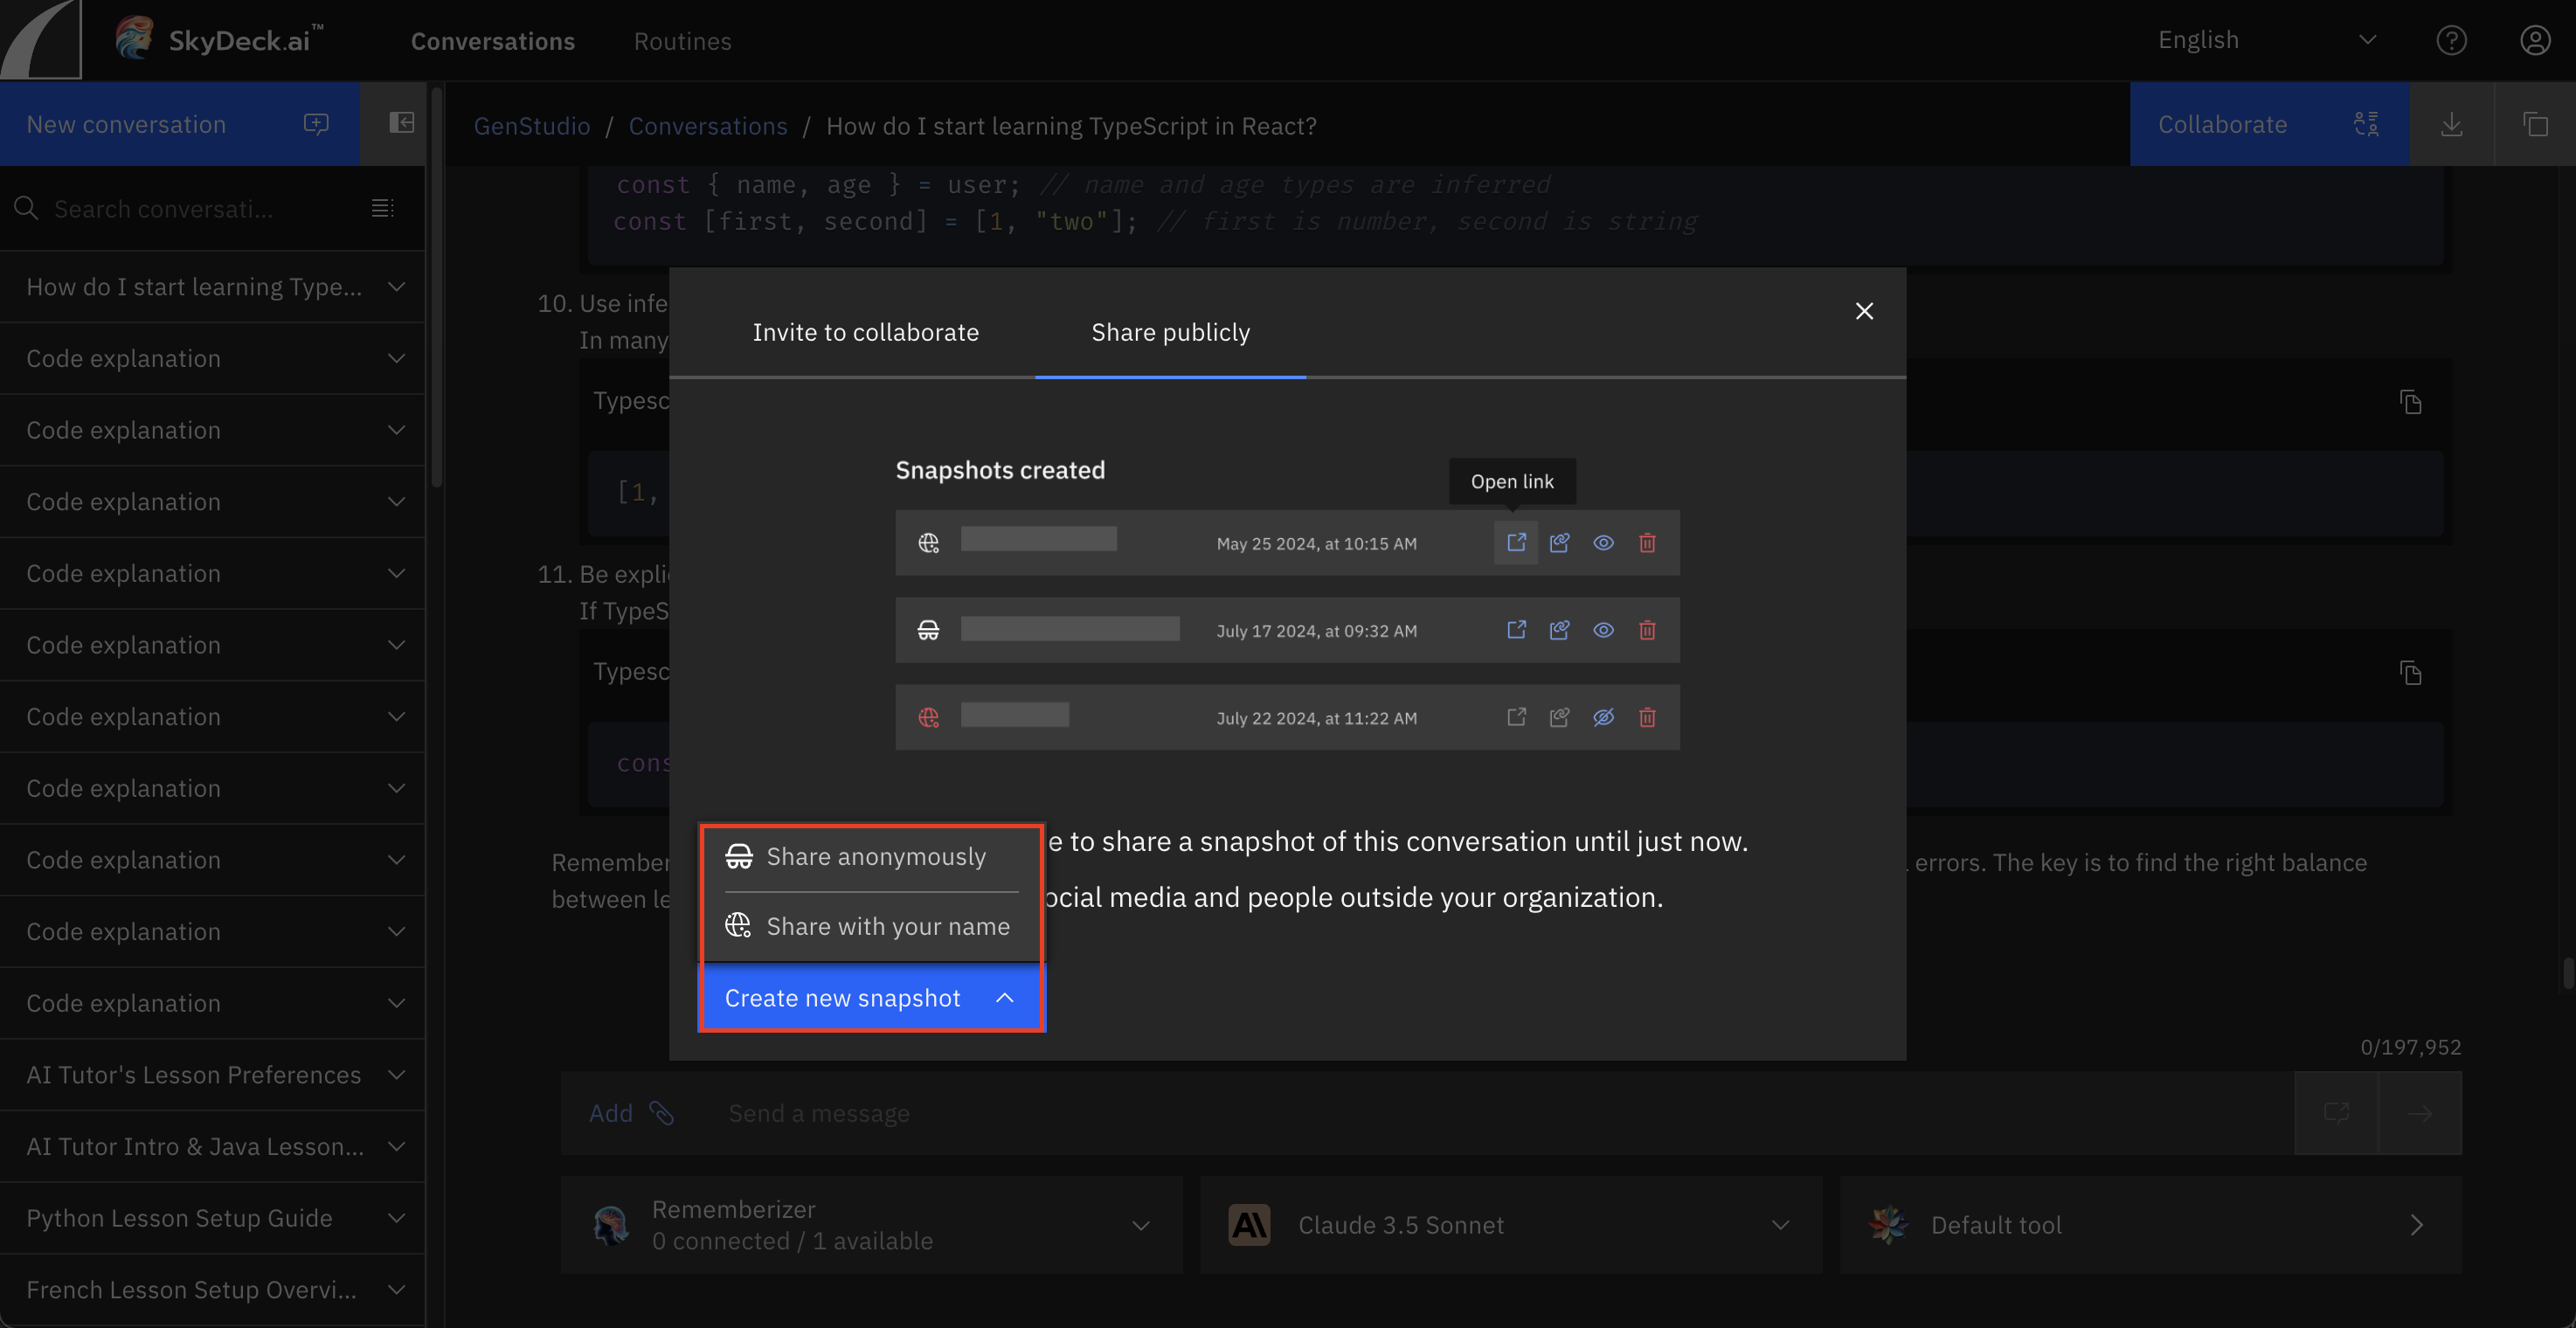Toggle visibility of May 25 2024 snapshot
Viewport: 2576px width, 1328px height.
1603,542
